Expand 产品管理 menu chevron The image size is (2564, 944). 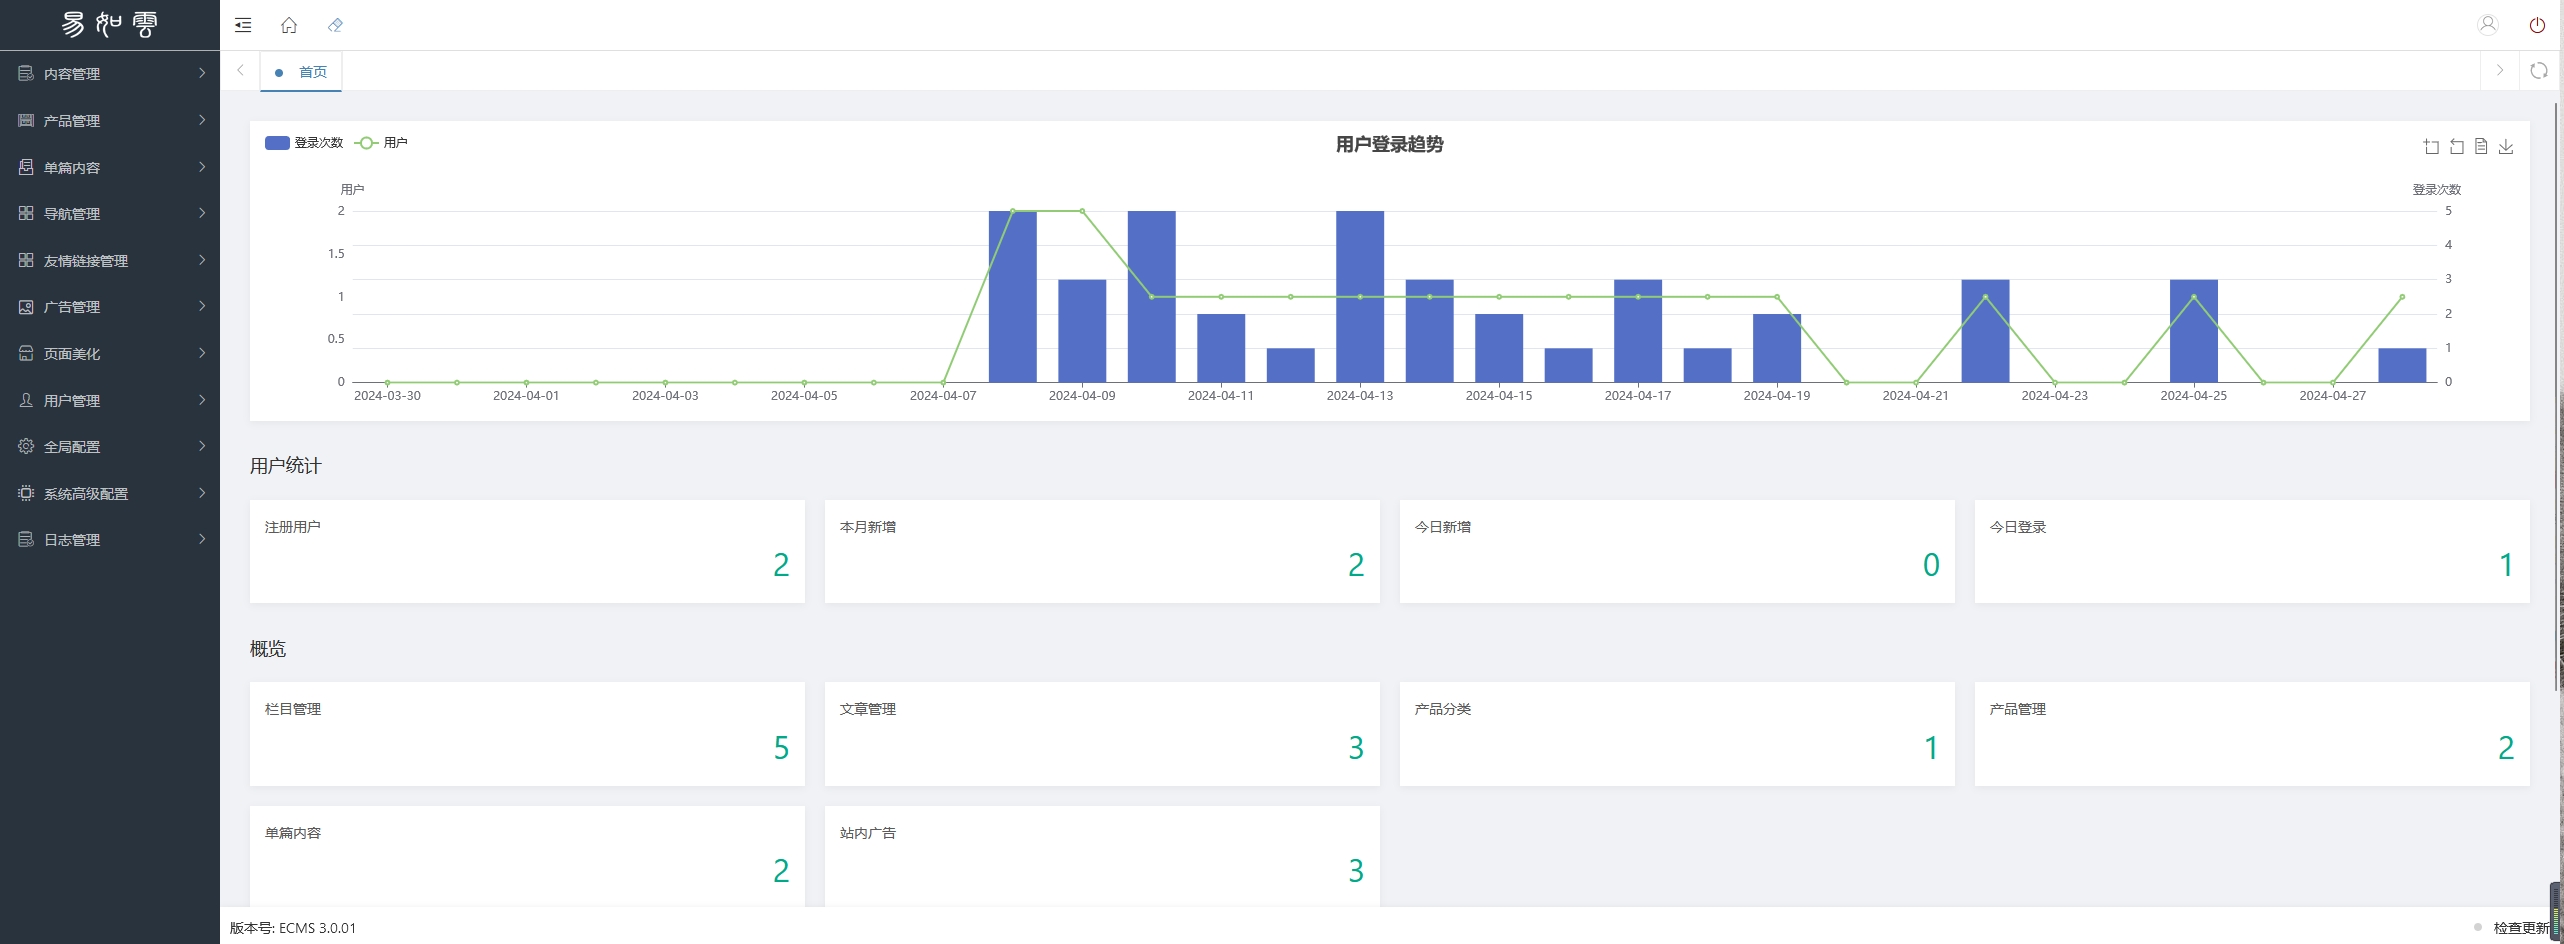(202, 120)
